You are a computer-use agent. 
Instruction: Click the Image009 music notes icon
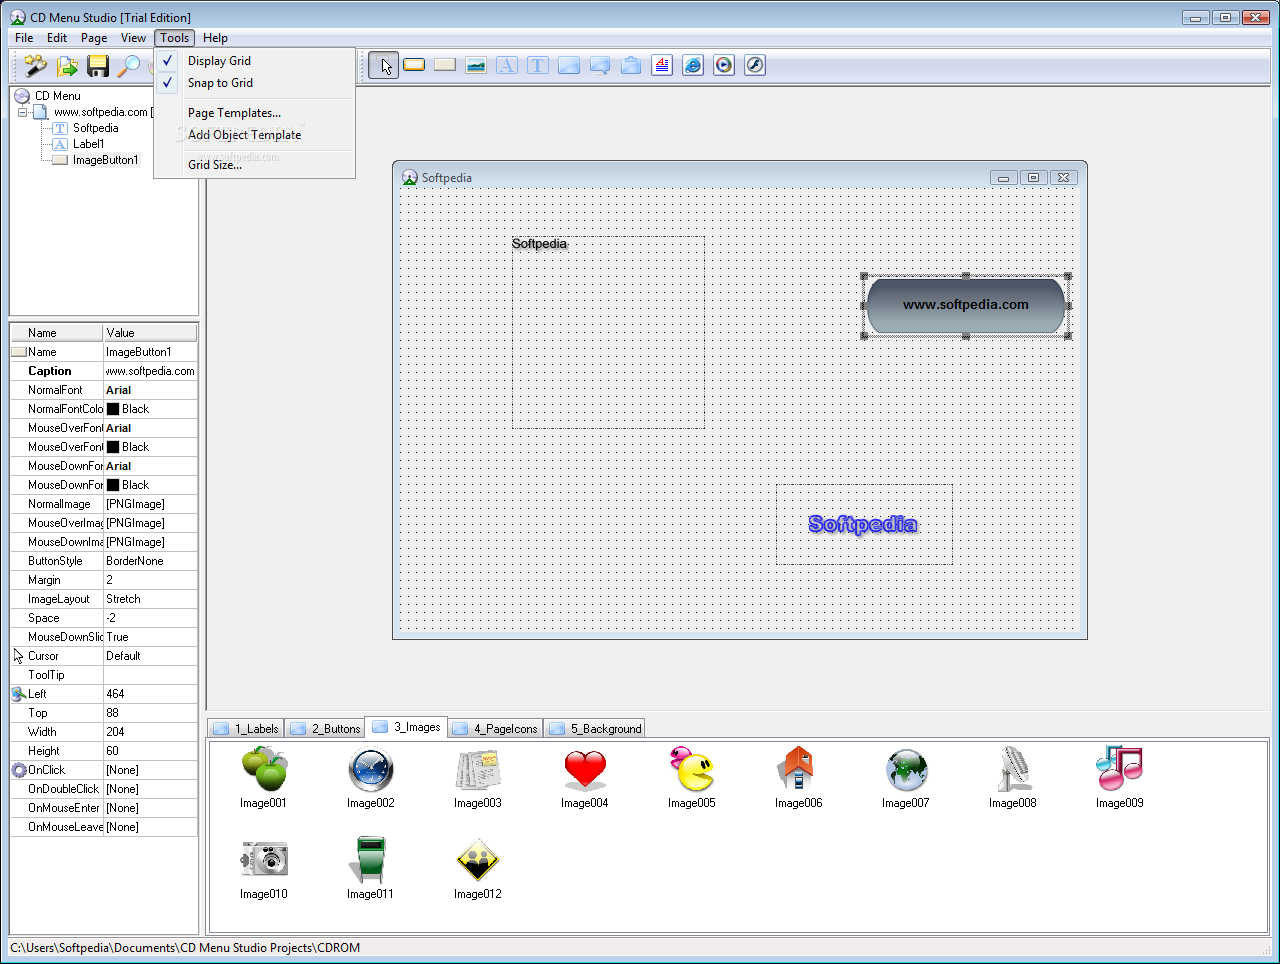point(1120,769)
